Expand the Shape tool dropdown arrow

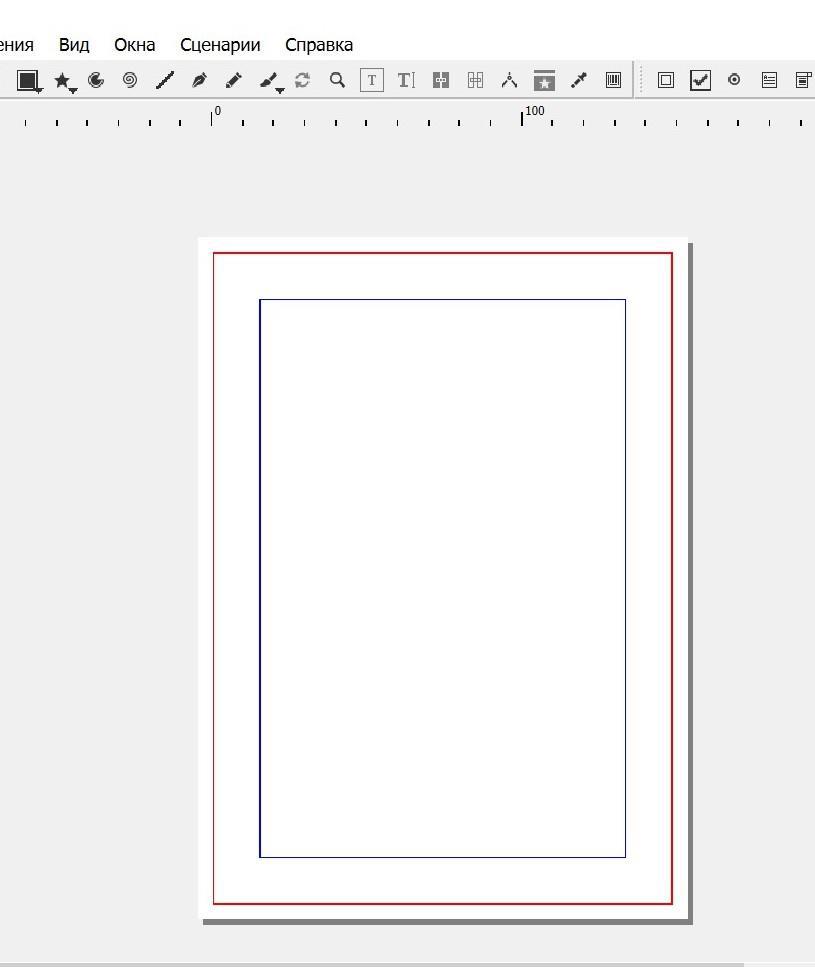39,91
